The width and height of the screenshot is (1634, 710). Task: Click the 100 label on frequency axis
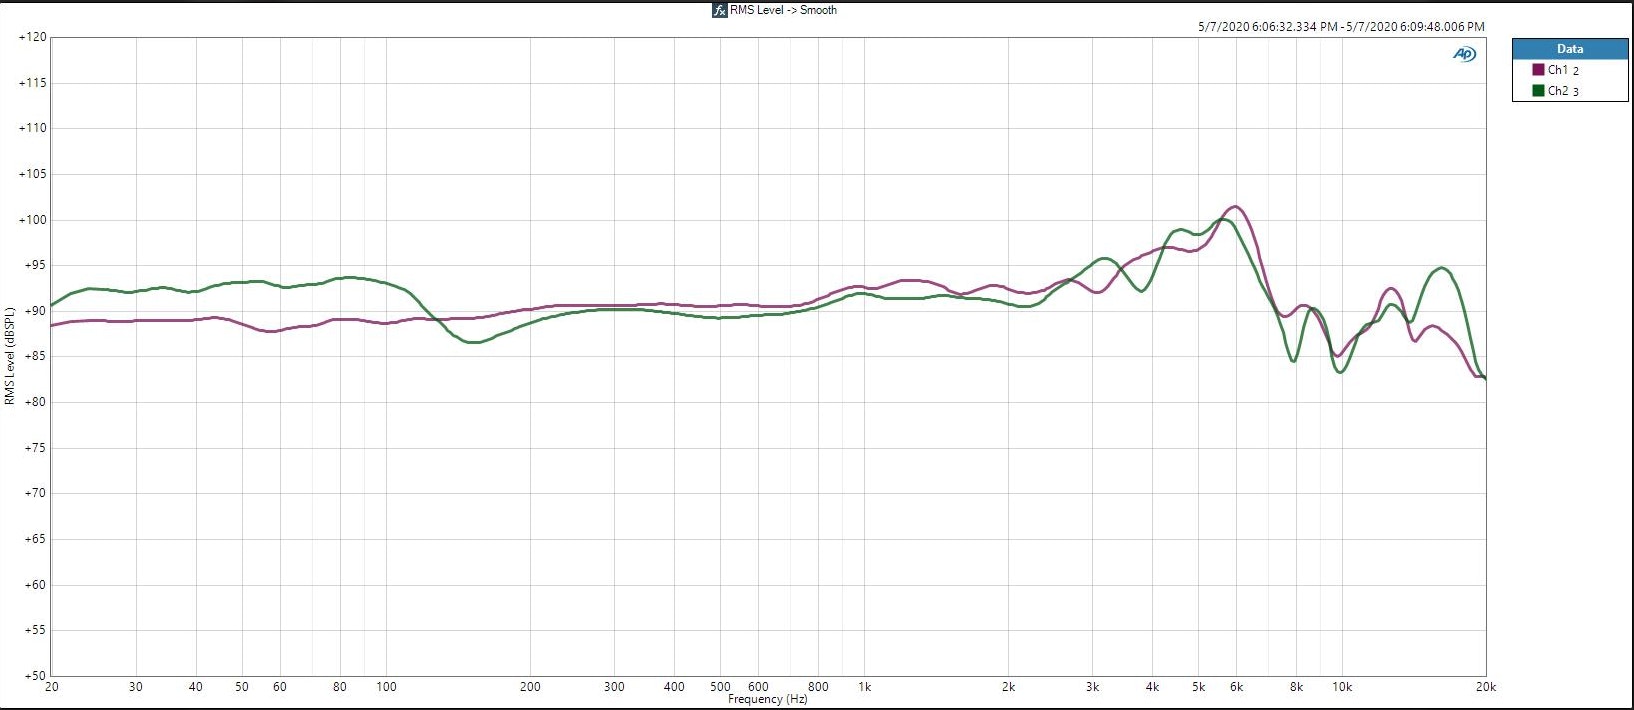click(x=386, y=687)
